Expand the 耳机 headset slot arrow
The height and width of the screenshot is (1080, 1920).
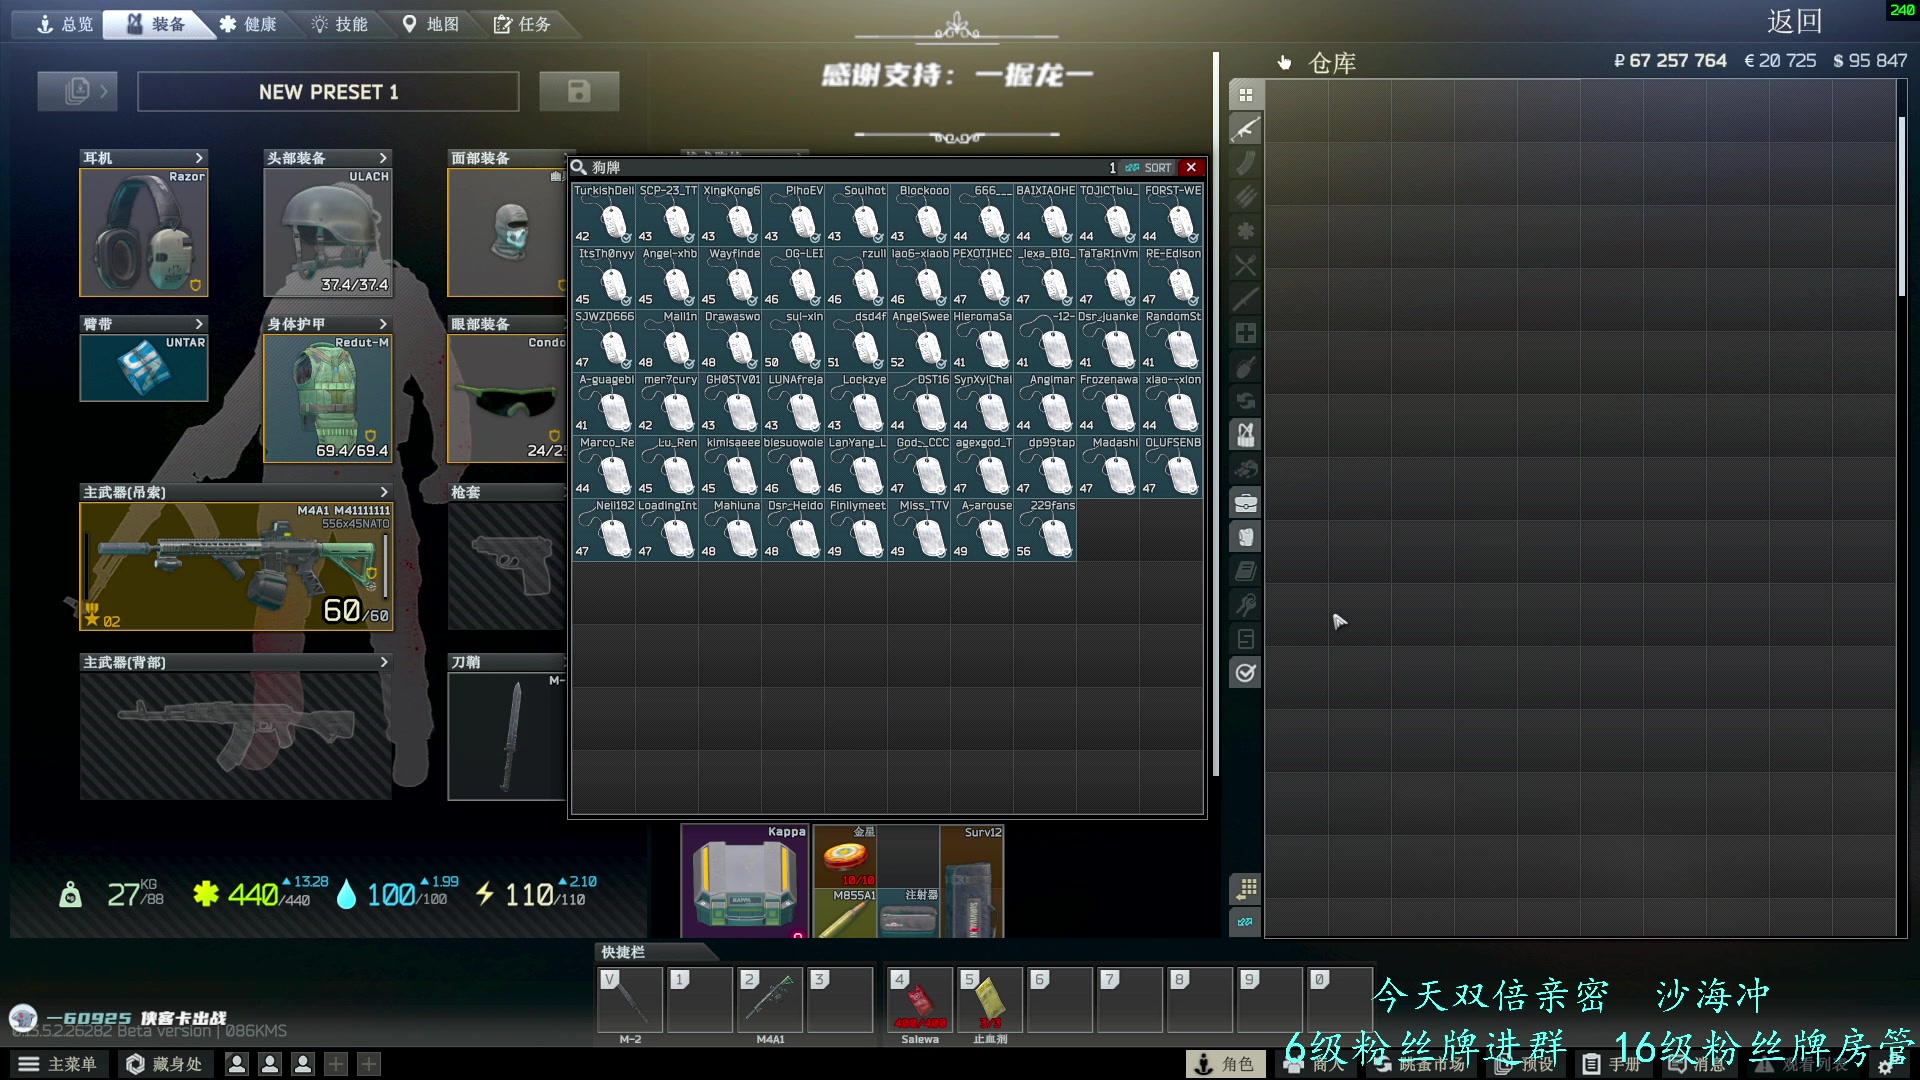point(199,158)
